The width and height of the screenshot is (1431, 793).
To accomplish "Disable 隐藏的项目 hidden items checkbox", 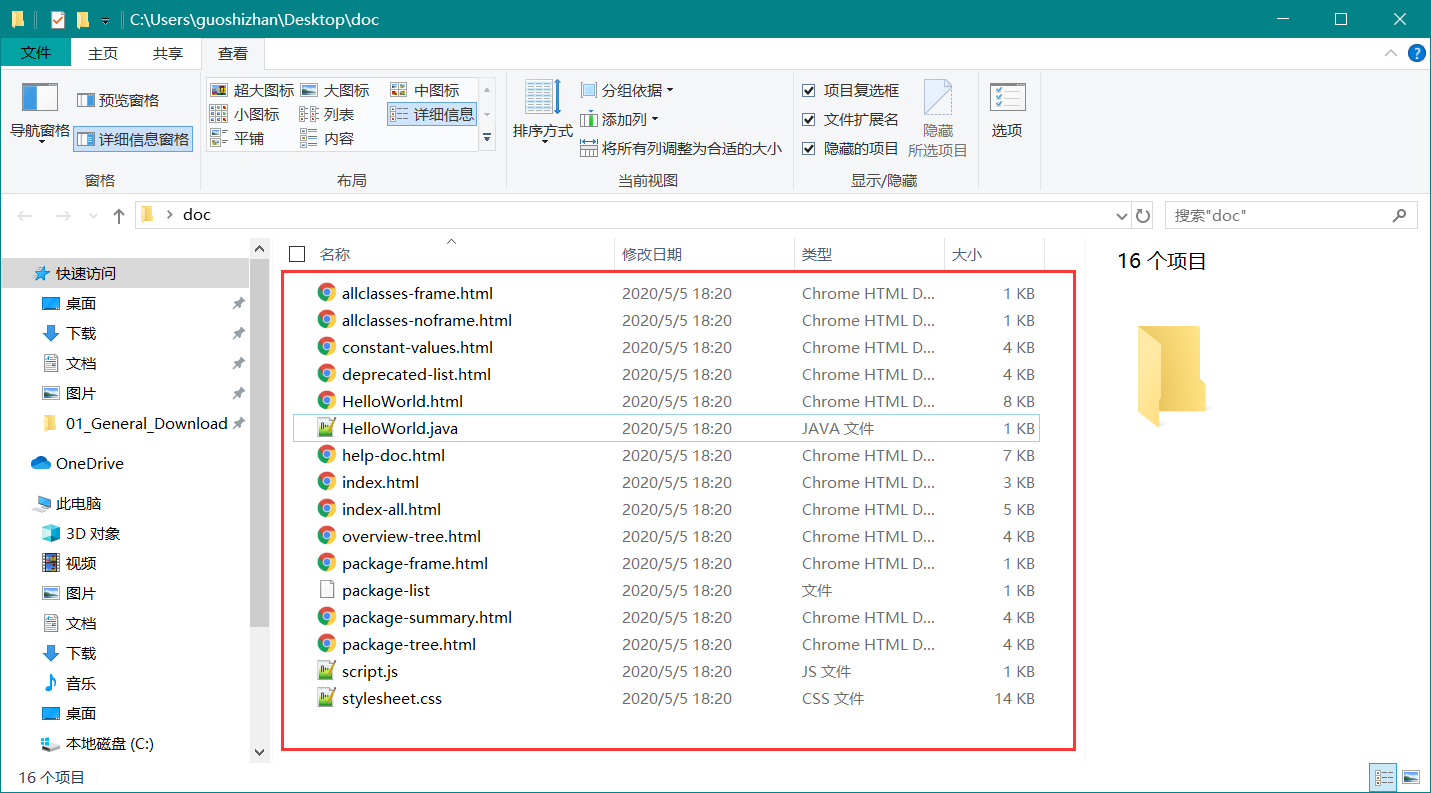I will click(x=809, y=149).
